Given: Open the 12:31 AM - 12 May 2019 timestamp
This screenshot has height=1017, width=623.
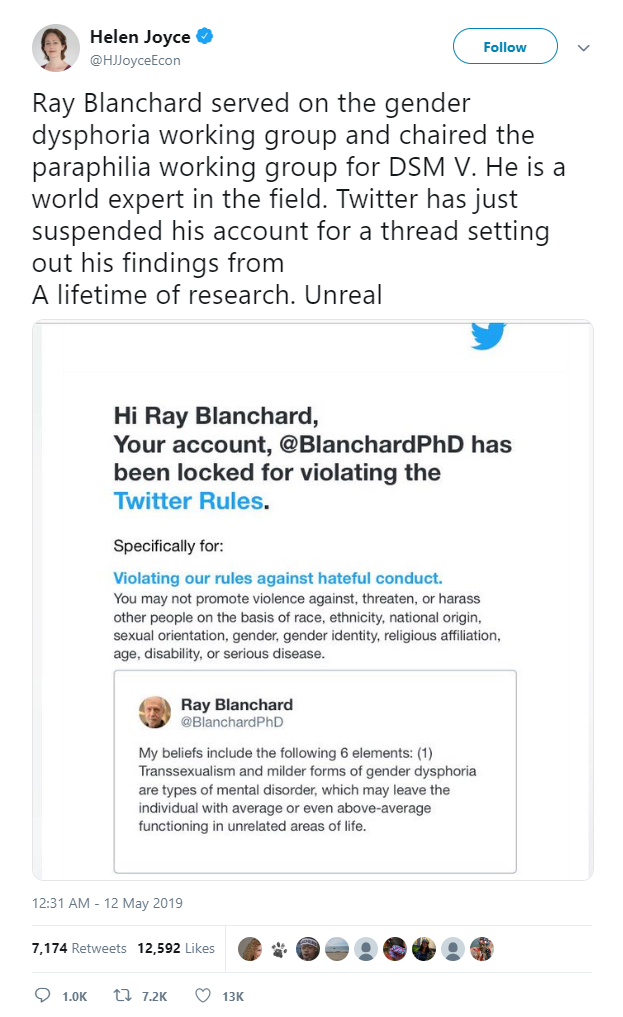Looking at the screenshot, I should [107, 903].
